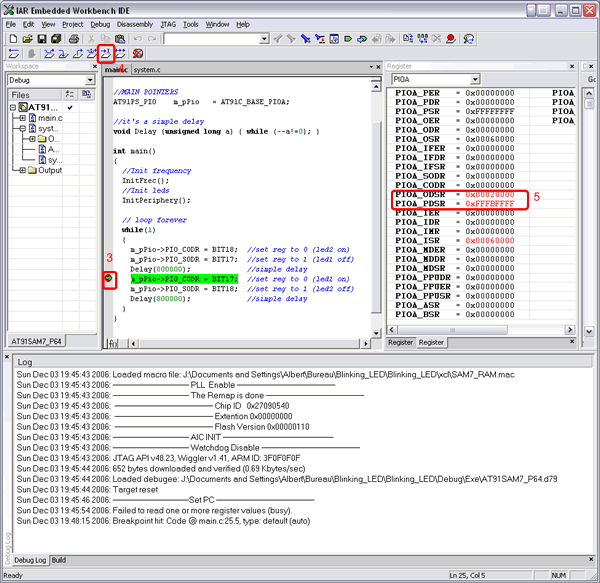Click the Step Over debug icon
The image size is (600, 583).
coord(49,53)
